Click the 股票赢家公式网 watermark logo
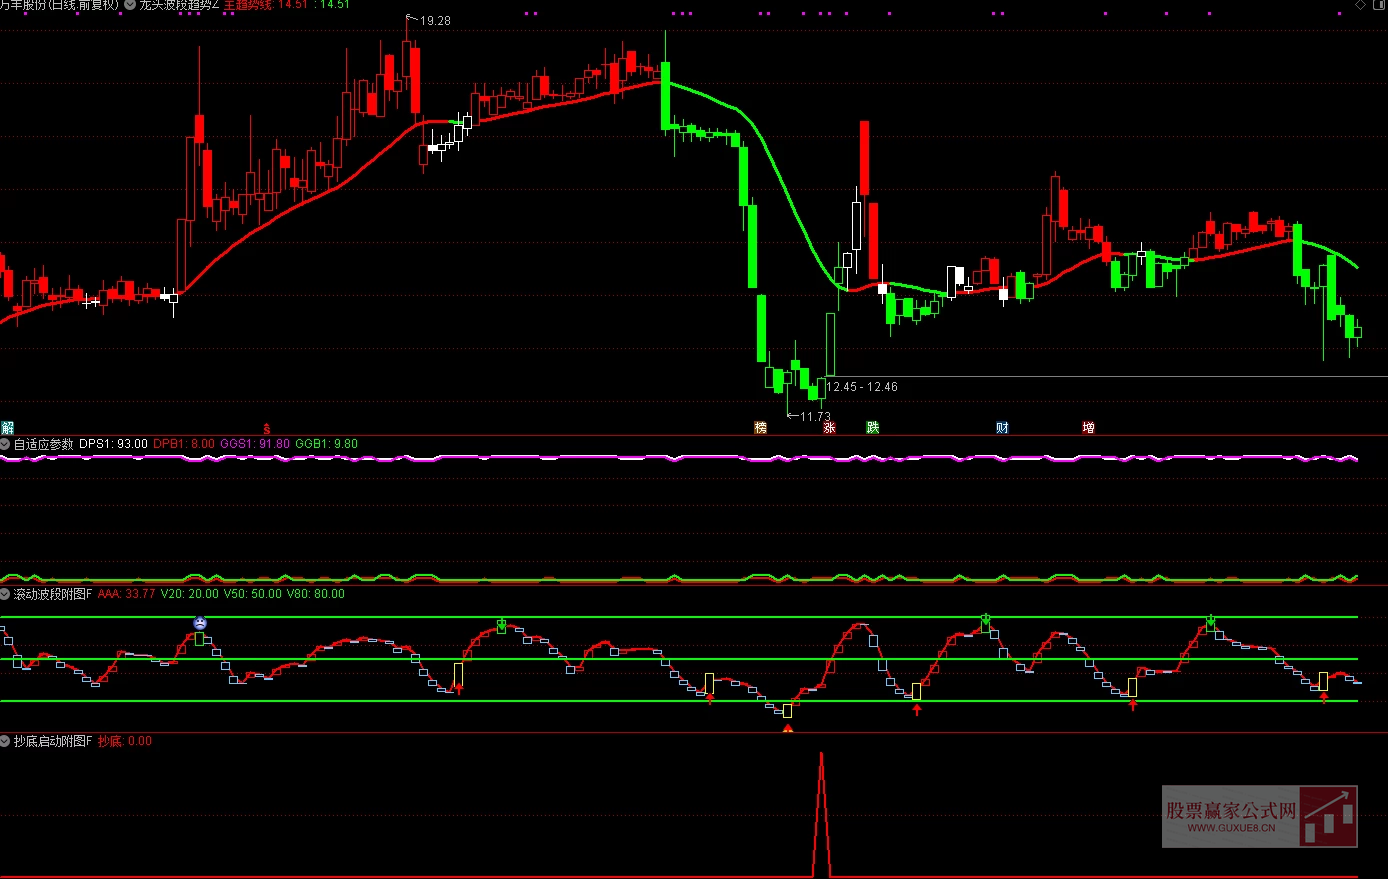The image size is (1388, 879). 1259,816
